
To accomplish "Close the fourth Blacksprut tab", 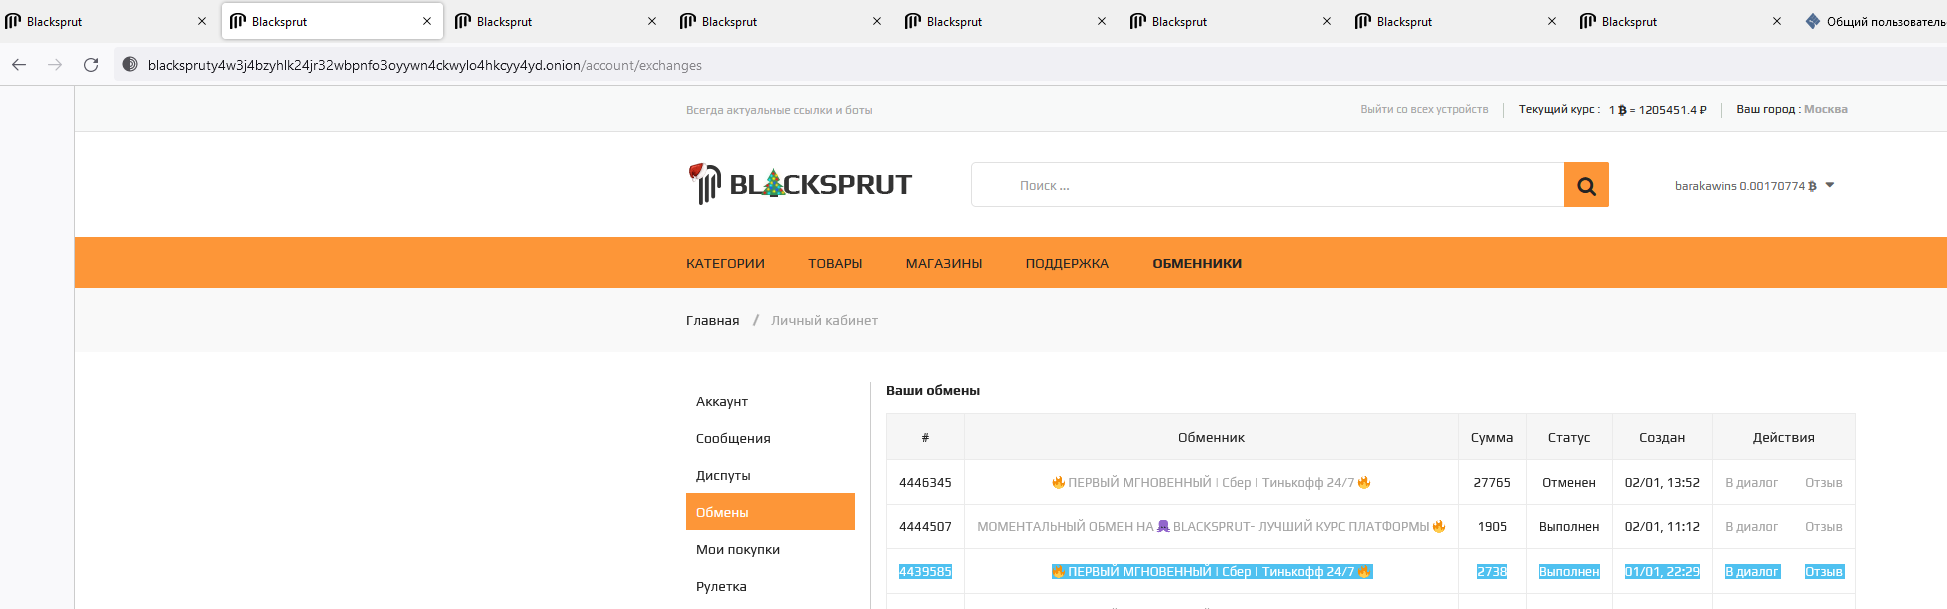I will (877, 21).
